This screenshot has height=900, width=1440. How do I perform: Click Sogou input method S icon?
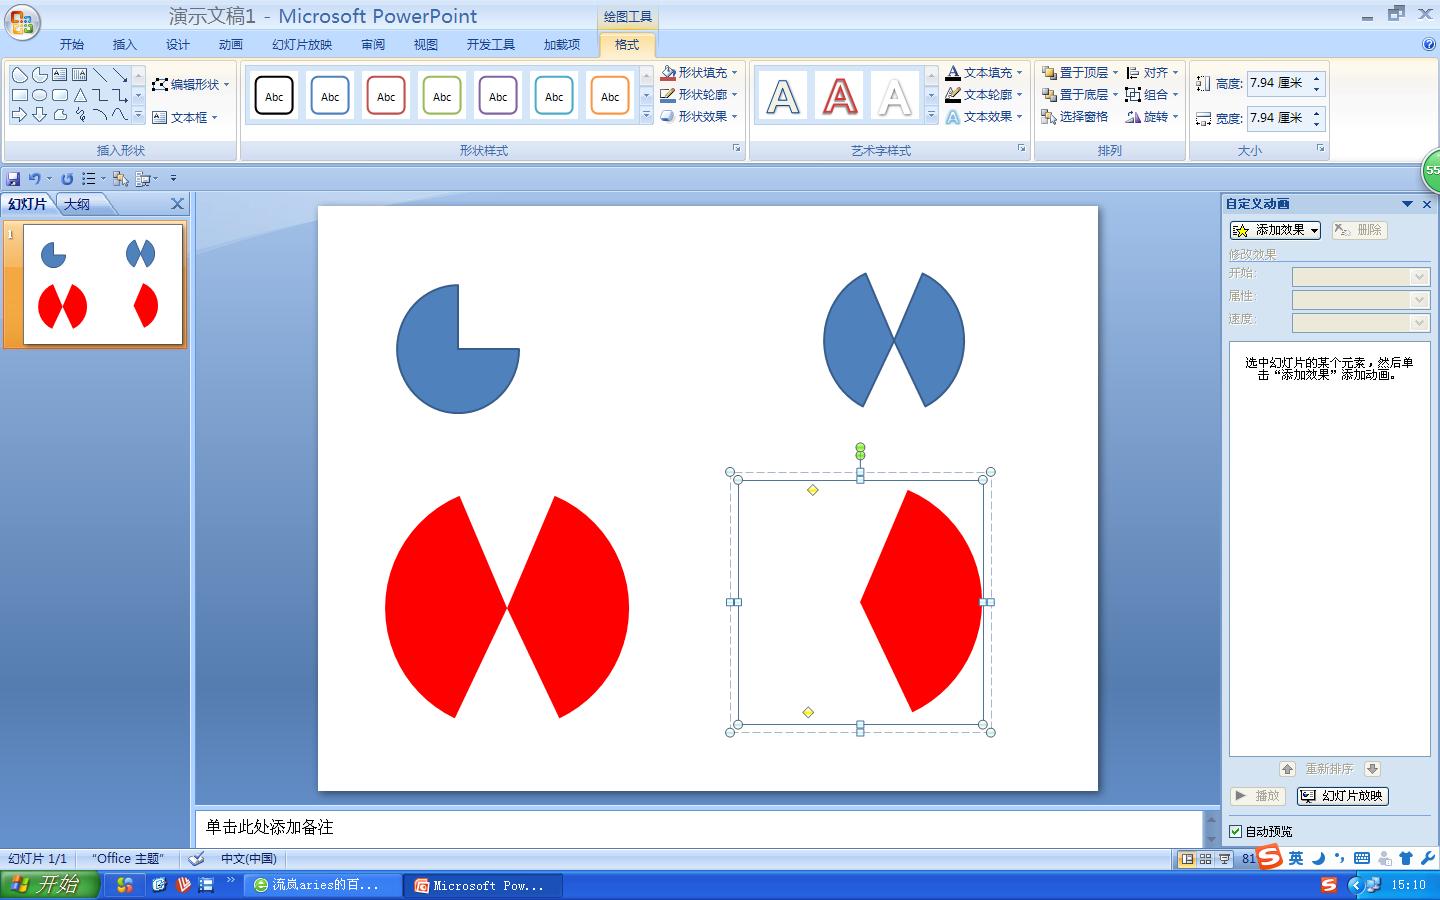(1269, 857)
